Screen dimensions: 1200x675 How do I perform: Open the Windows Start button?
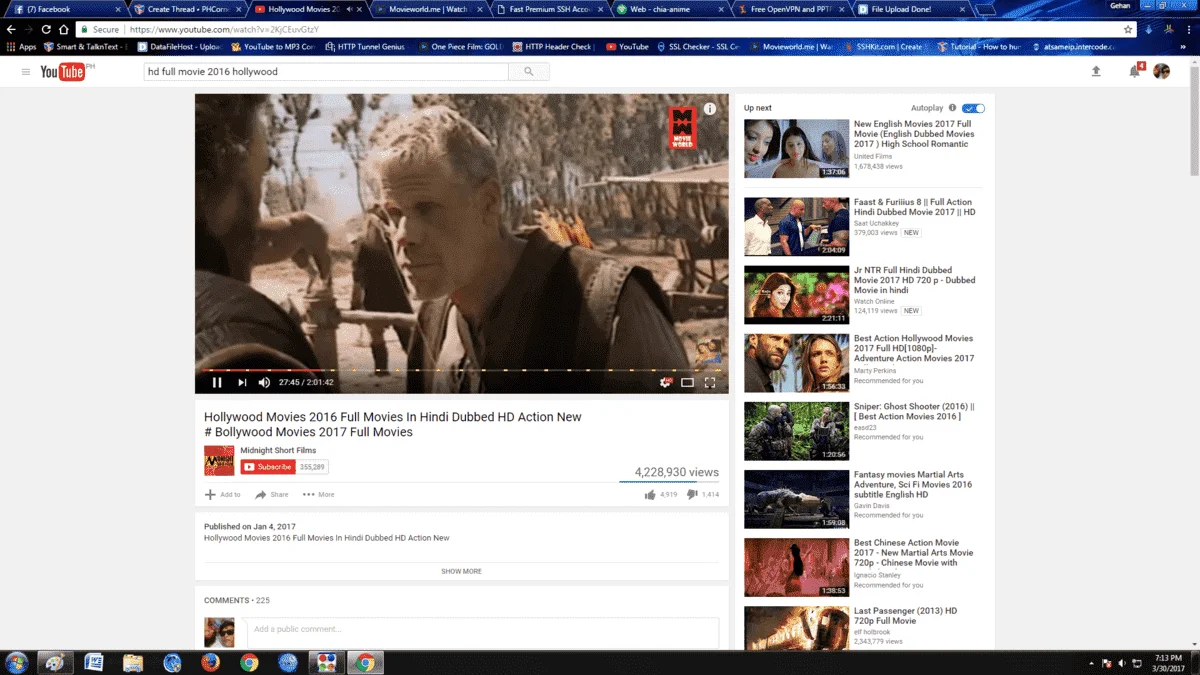pyautogui.click(x=17, y=663)
